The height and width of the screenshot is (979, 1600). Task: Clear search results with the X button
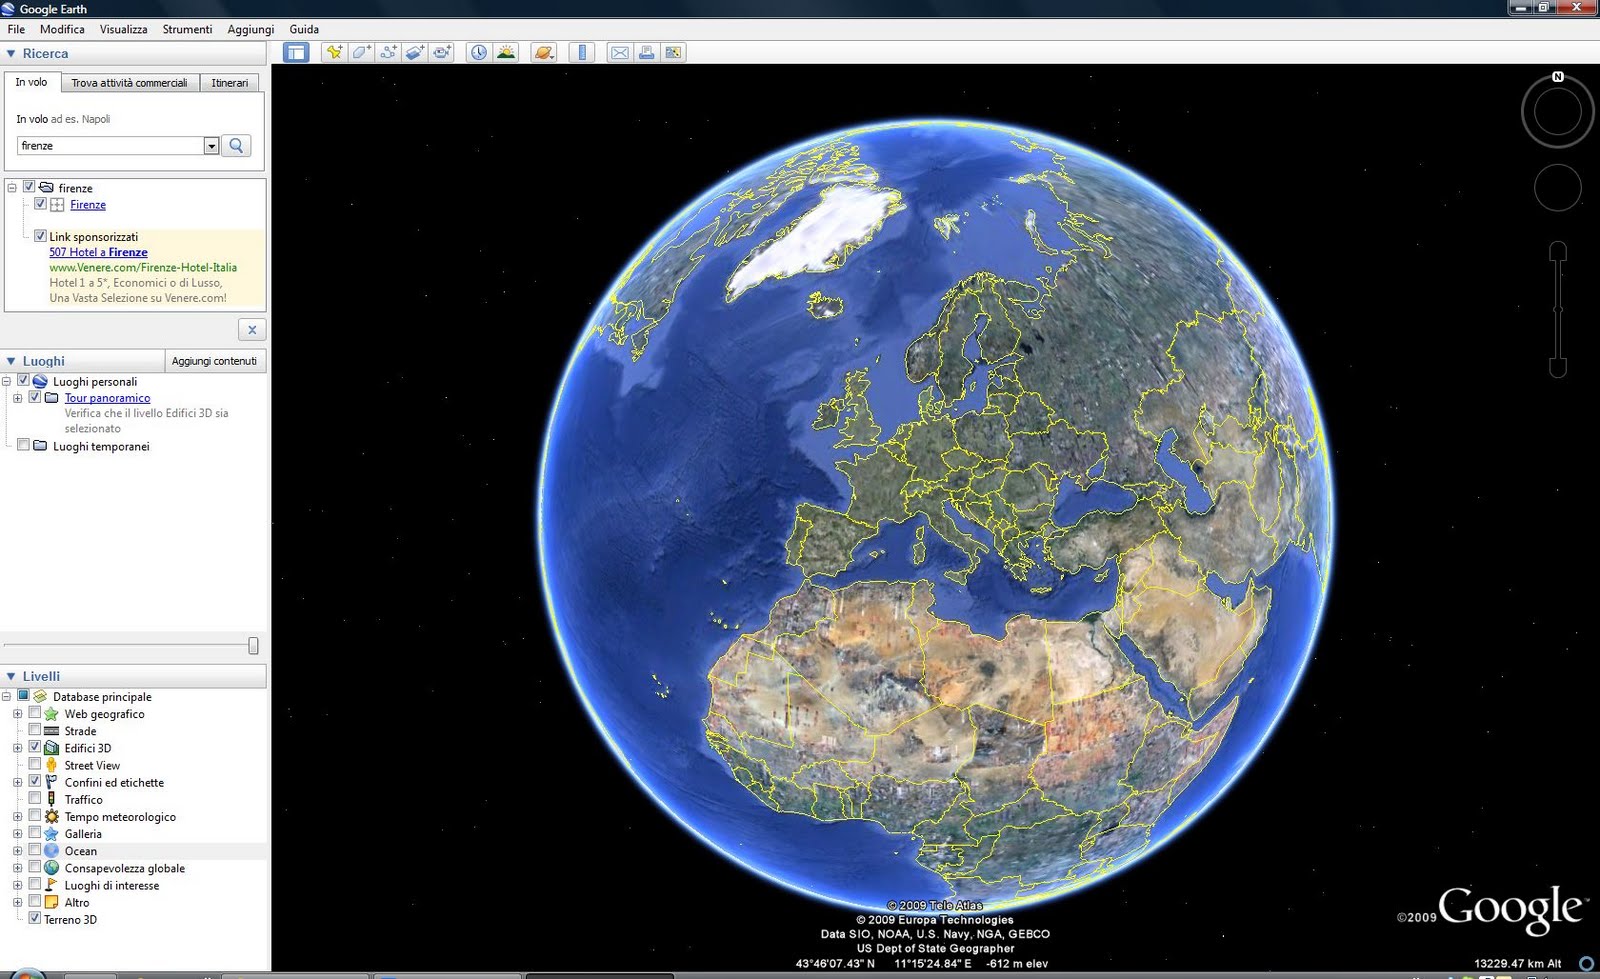click(x=252, y=329)
